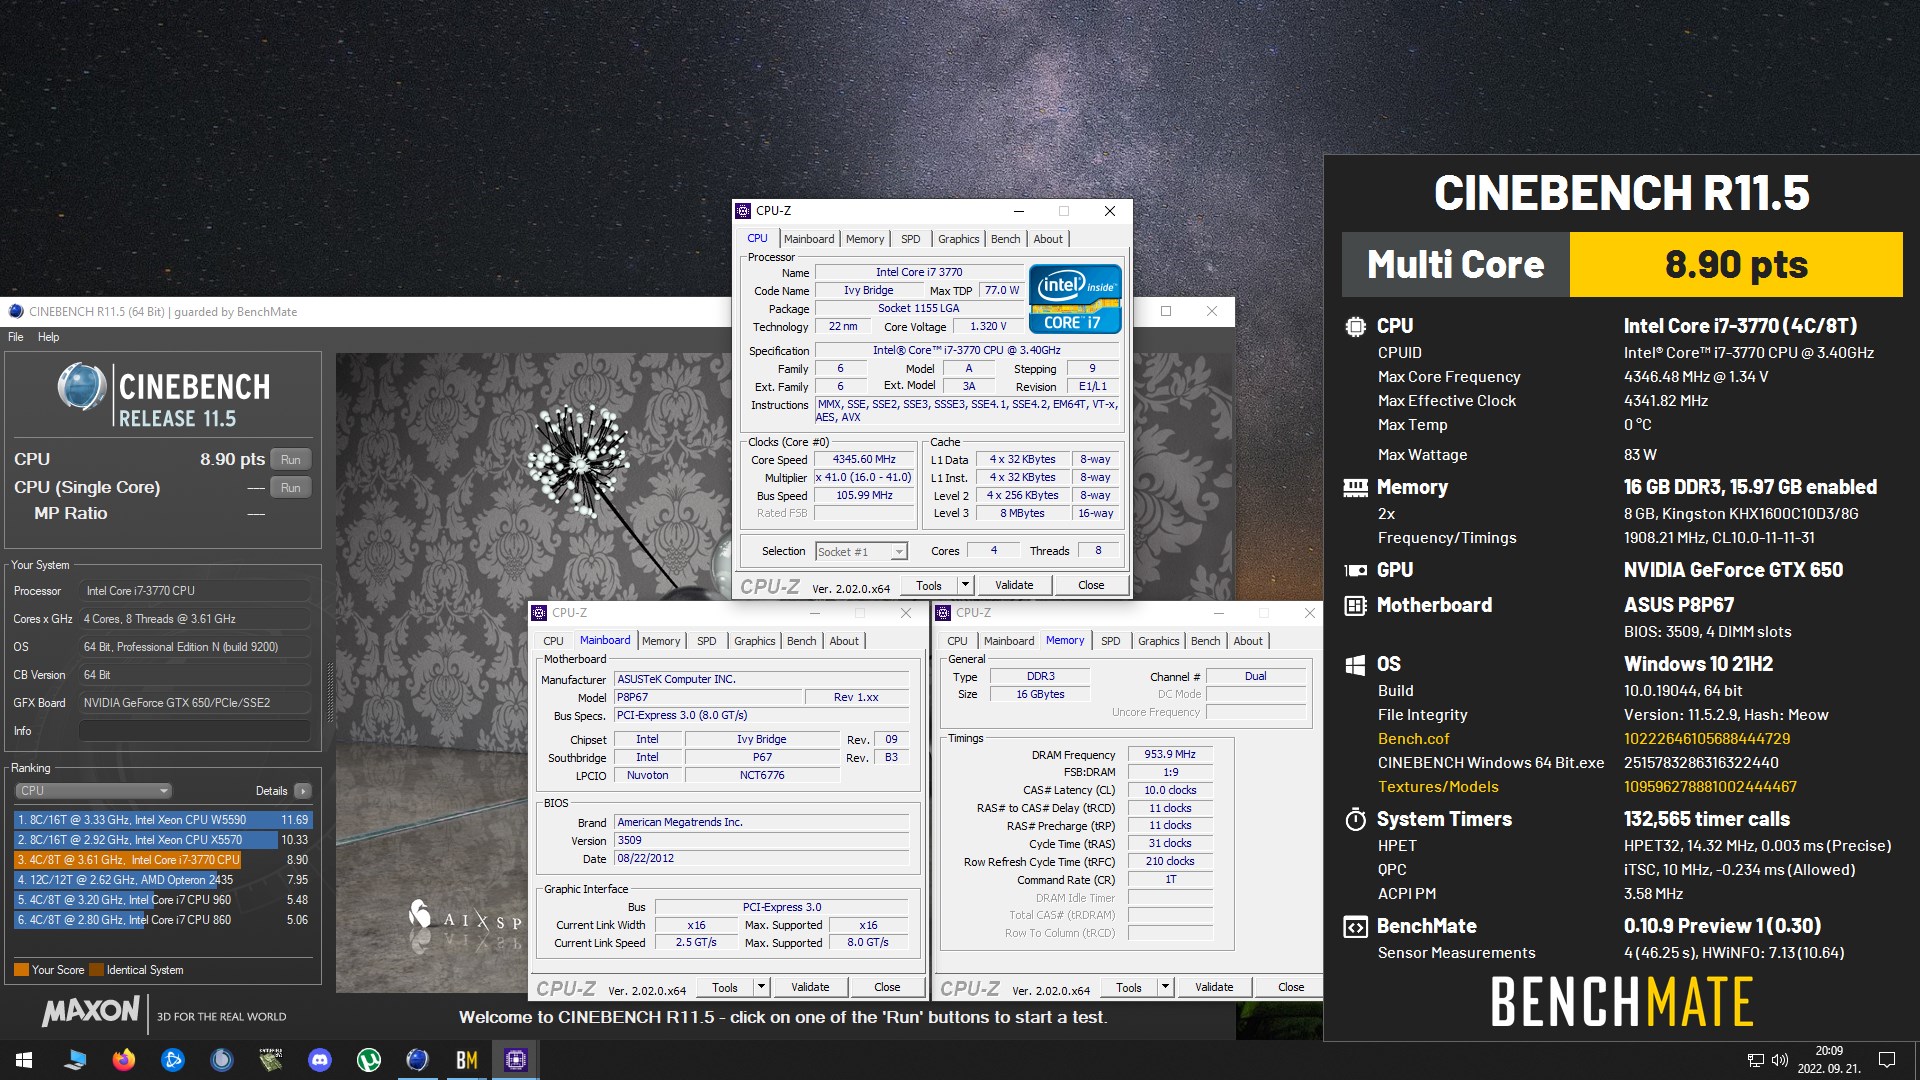Click the Info input field
This screenshot has height=1080, width=1920.
pos(195,731)
